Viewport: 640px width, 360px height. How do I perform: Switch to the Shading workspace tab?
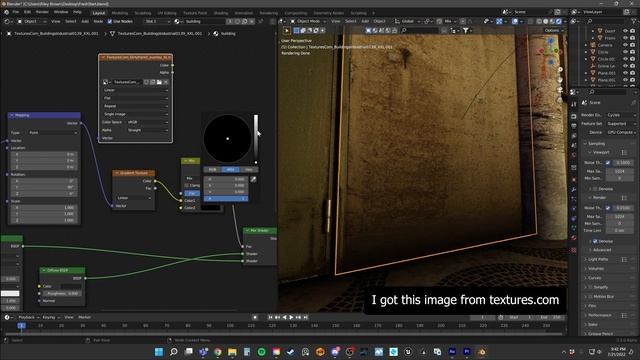pos(221,13)
